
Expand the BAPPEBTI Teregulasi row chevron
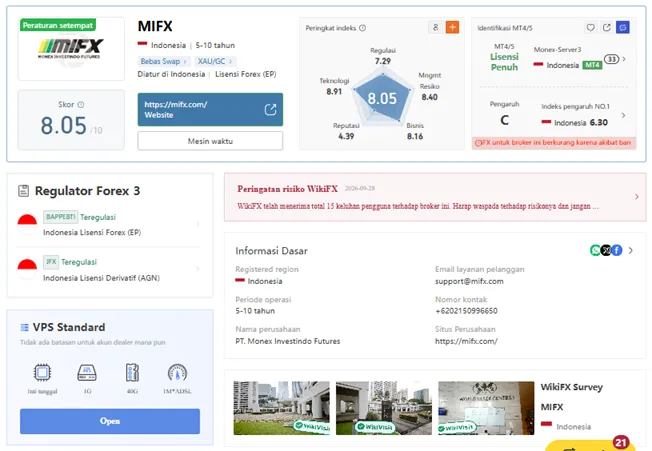pos(198,224)
